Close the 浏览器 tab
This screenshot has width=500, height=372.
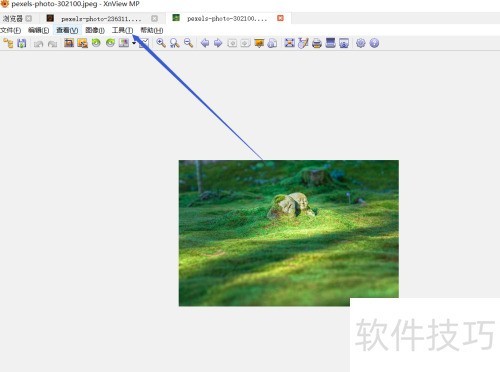click(29, 18)
